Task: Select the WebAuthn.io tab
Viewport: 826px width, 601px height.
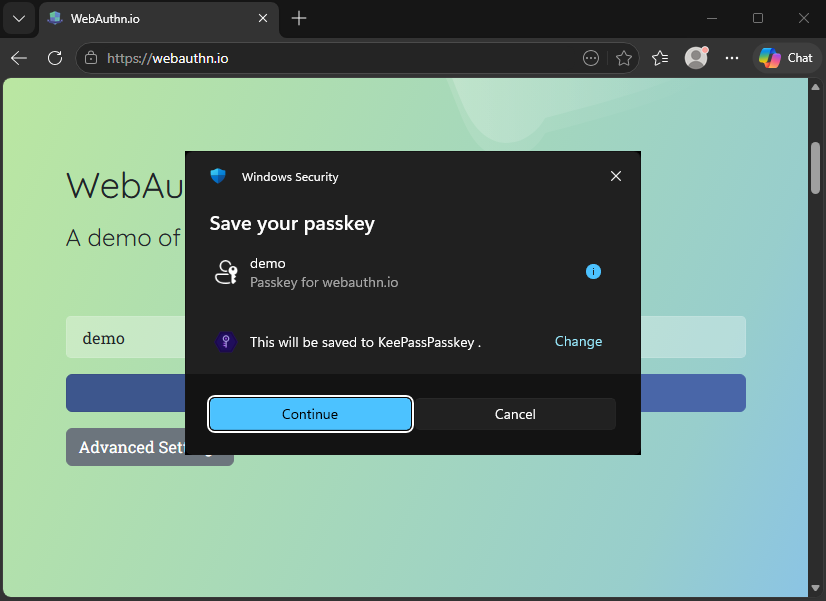Action: [x=157, y=19]
